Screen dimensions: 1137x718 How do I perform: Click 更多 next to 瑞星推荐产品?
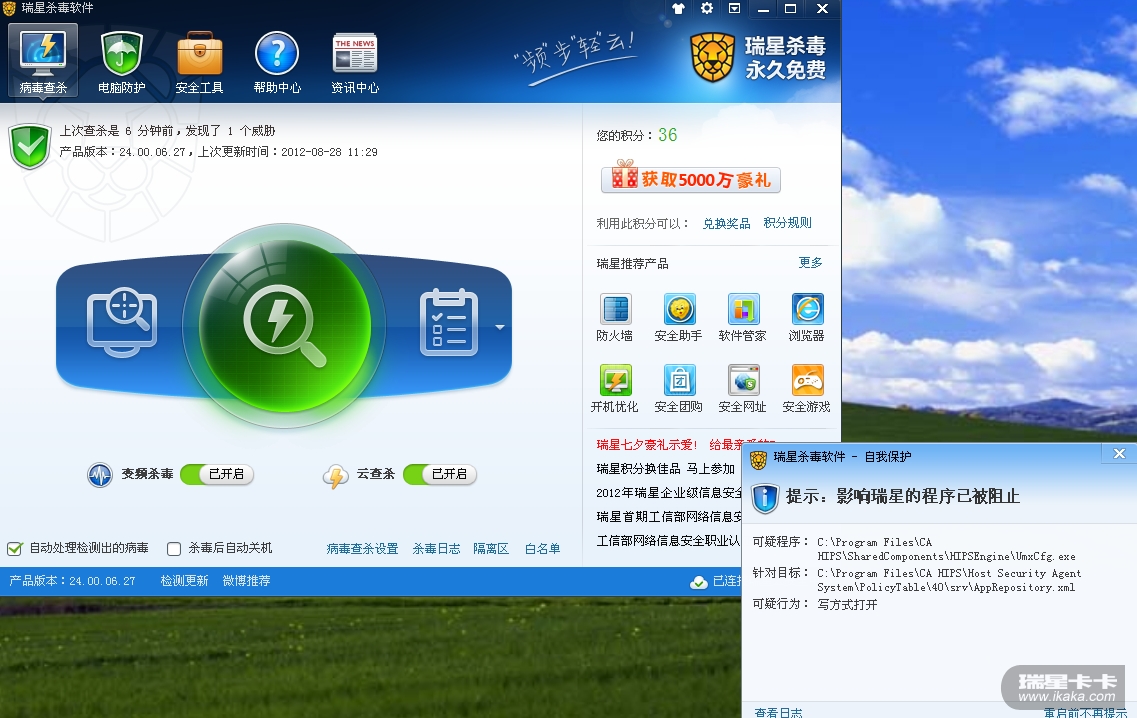pyautogui.click(x=811, y=263)
